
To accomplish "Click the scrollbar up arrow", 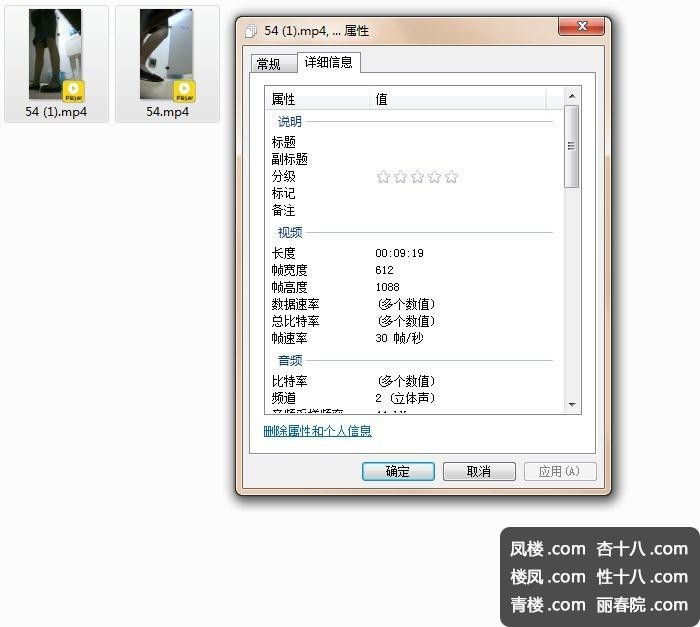I will pos(572,96).
